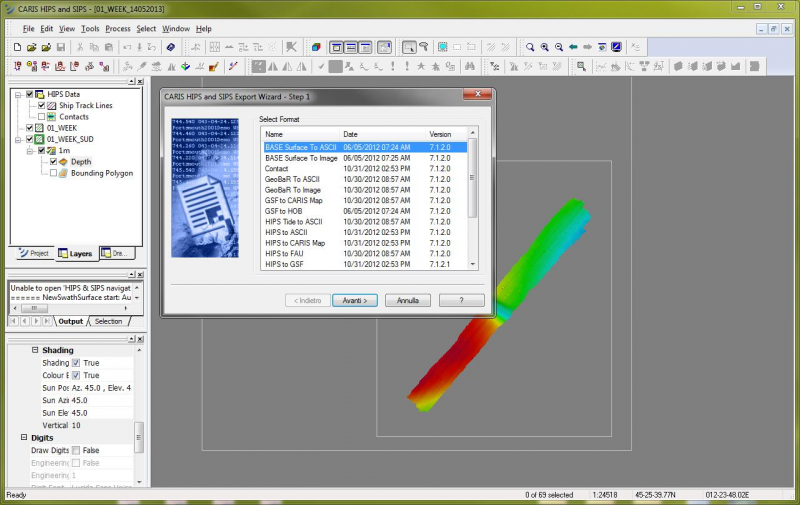Click the Save disk icon in toolbar
Screen dimensions: 800x505
tap(61, 47)
